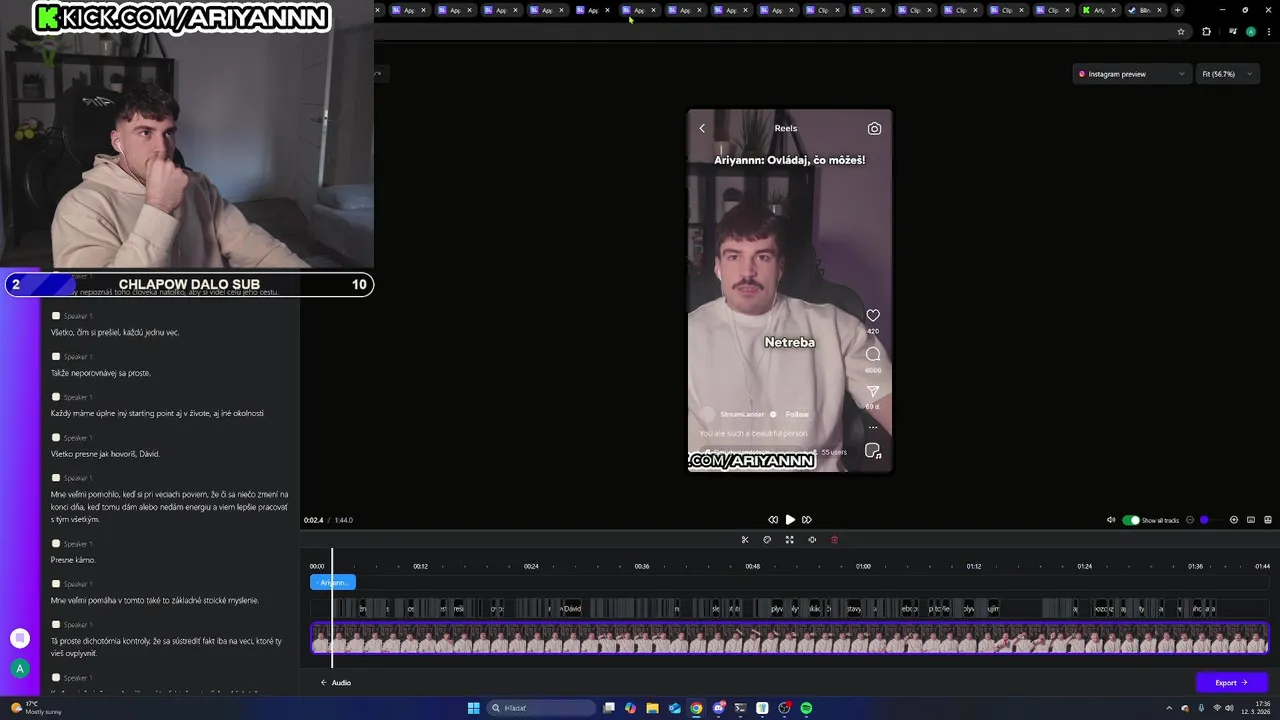Click the 'Ariyannn: Ovládaj, čo môžeš!' title
The height and width of the screenshot is (720, 1280).
click(790, 160)
